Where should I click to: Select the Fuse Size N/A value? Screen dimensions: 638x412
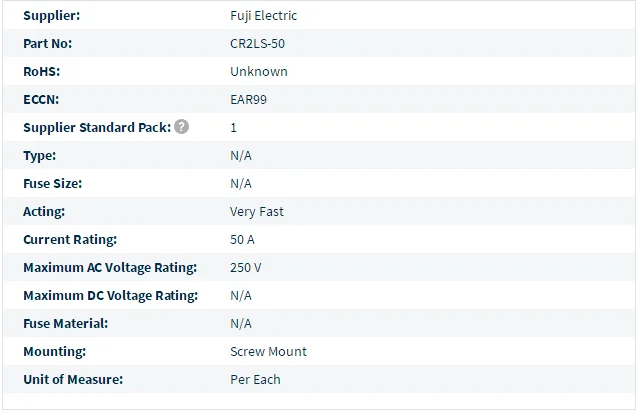tap(241, 184)
